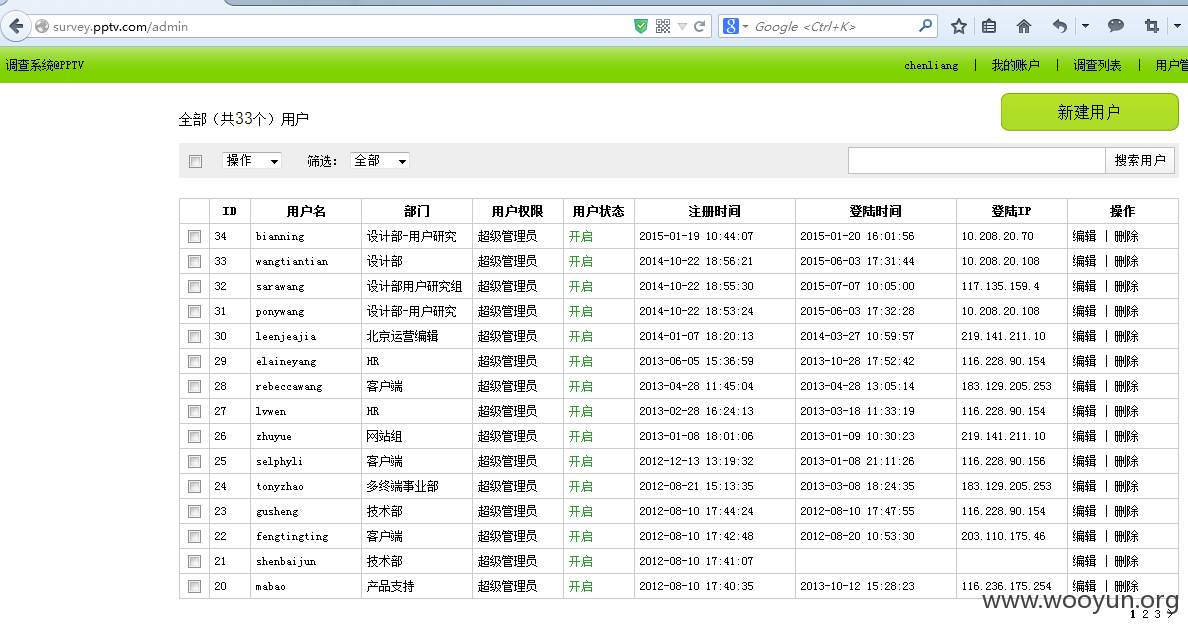Open address bar history dropdown arrow
The image size is (1188, 629).
pyautogui.click(x=682, y=27)
